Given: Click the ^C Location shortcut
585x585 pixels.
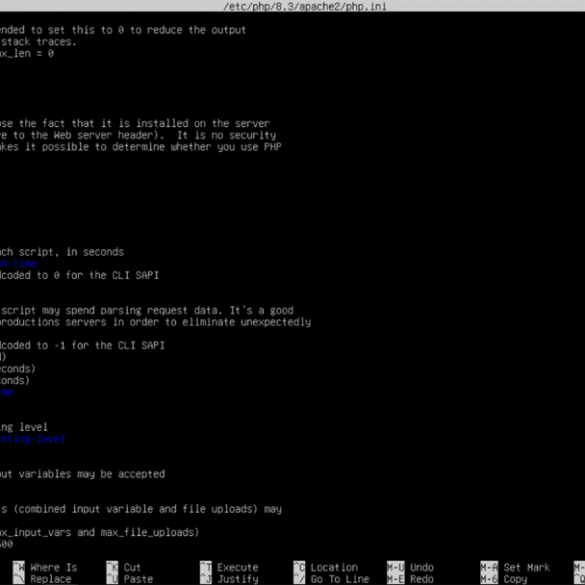Looking at the screenshot, I should point(325,567).
